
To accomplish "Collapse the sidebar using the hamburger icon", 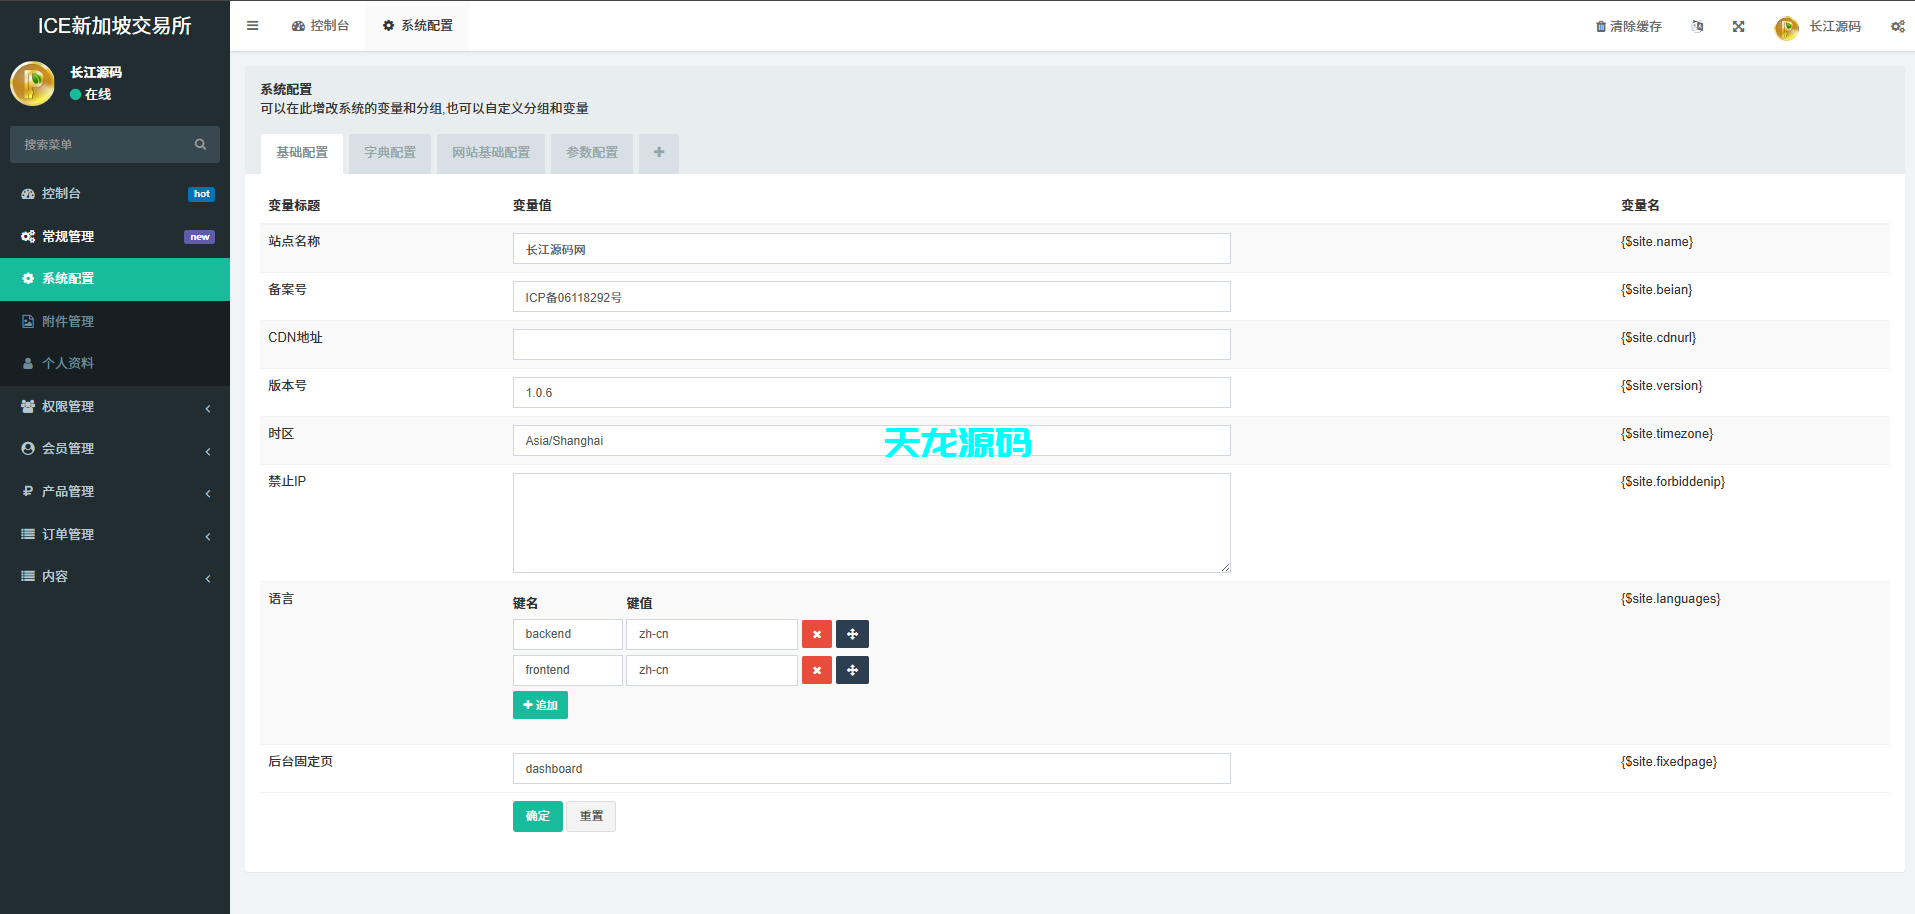I will pos(252,26).
